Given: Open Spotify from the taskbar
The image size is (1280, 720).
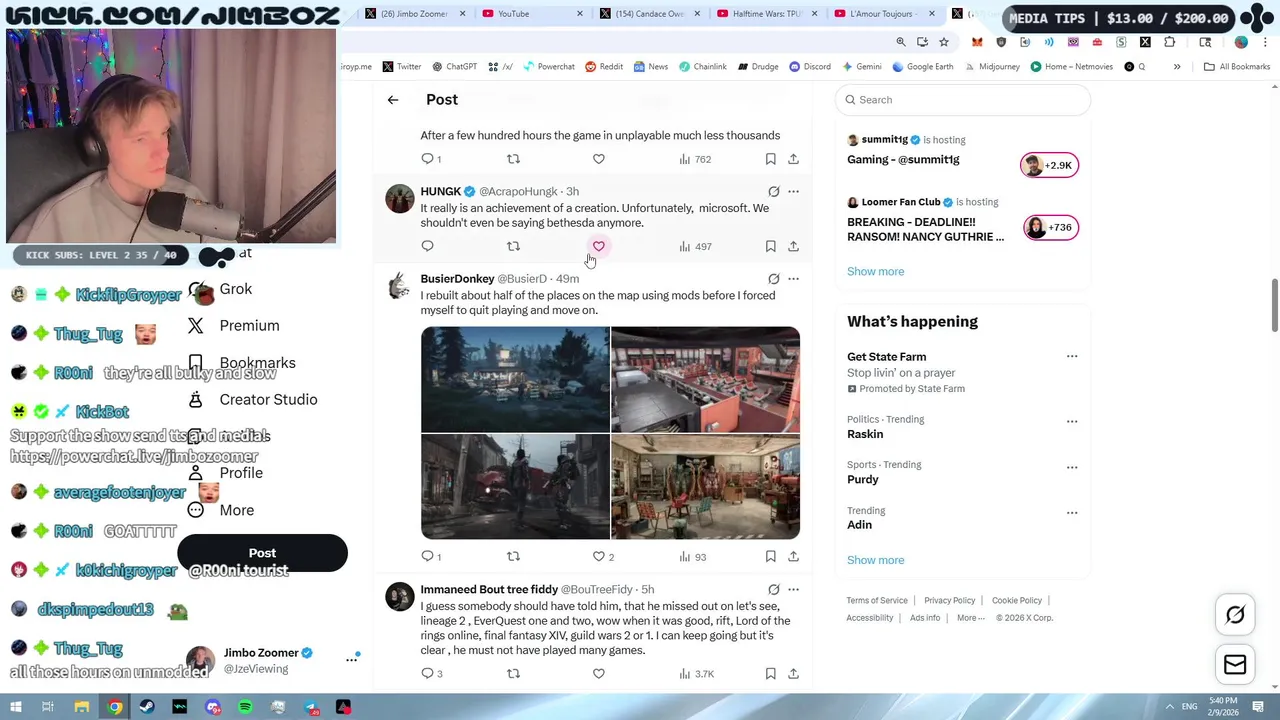Looking at the screenshot, I should pyautogui.click(x=245, y=707).
